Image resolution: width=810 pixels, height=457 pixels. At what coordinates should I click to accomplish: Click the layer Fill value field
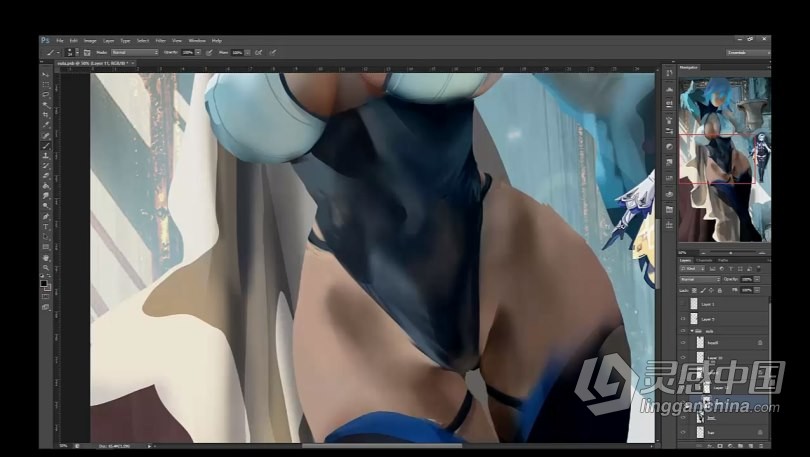[746, 291]
